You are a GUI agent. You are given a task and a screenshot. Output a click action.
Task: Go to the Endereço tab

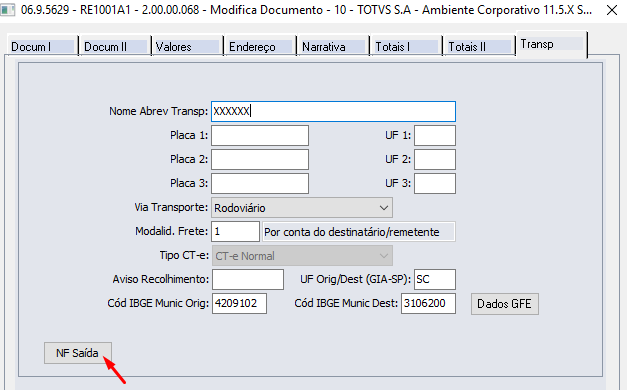click(x=260, y=46)
